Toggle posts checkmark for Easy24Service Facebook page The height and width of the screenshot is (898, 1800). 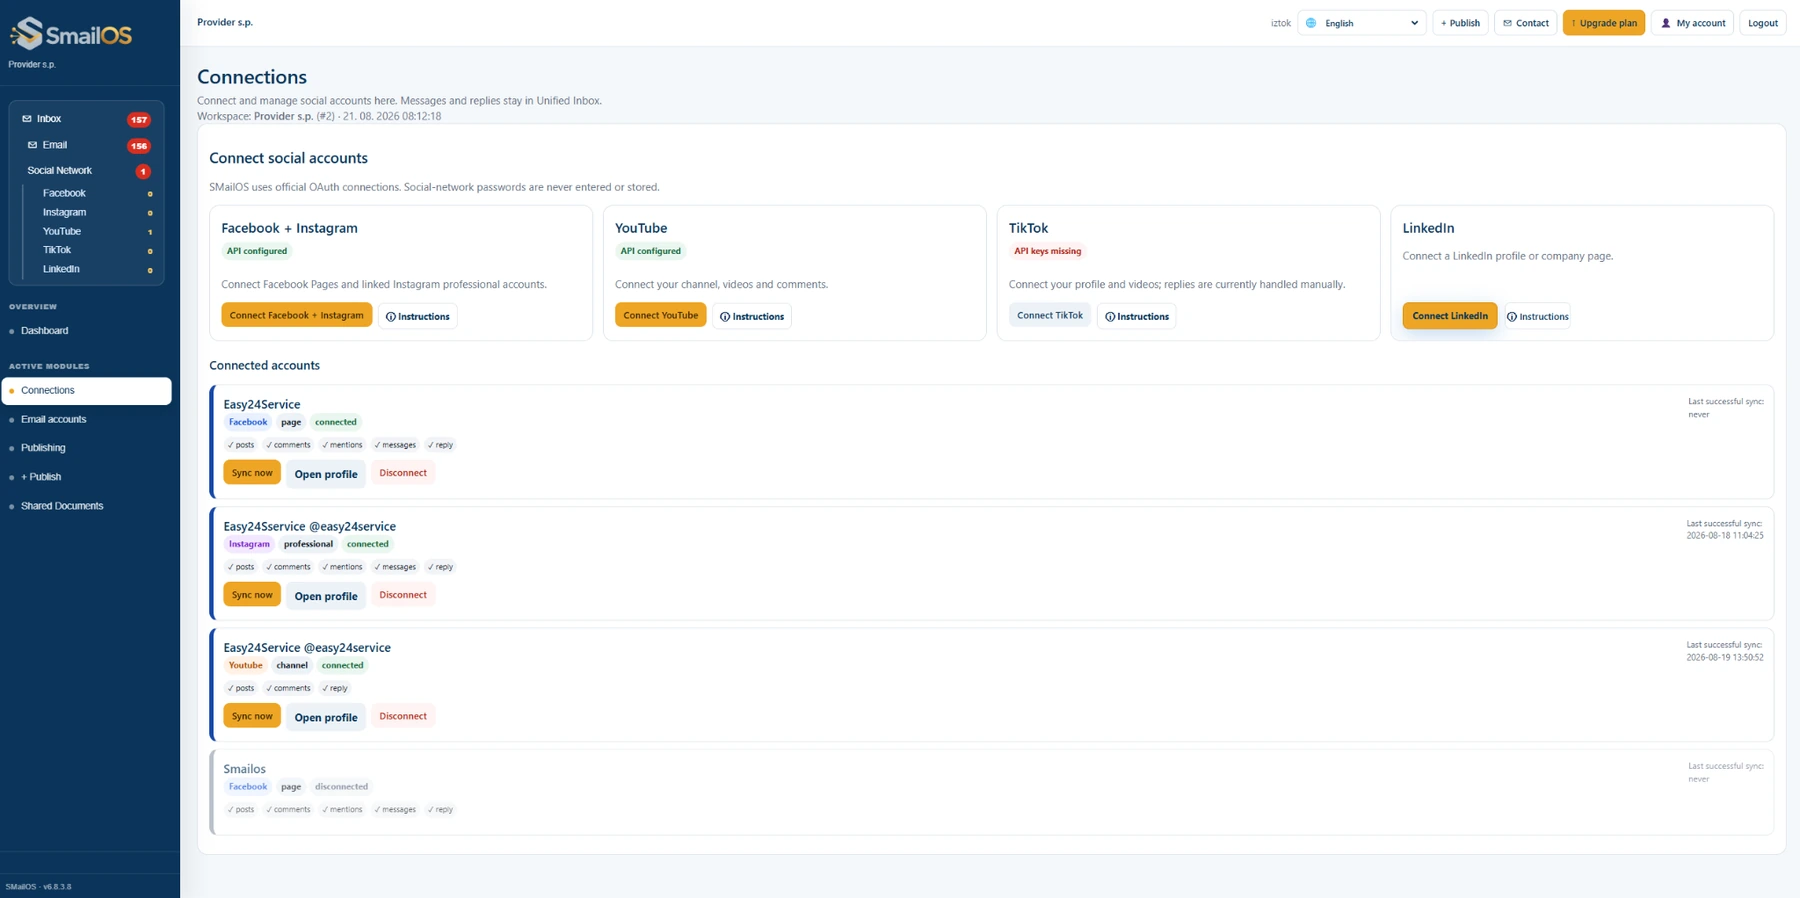click(241, 445)
